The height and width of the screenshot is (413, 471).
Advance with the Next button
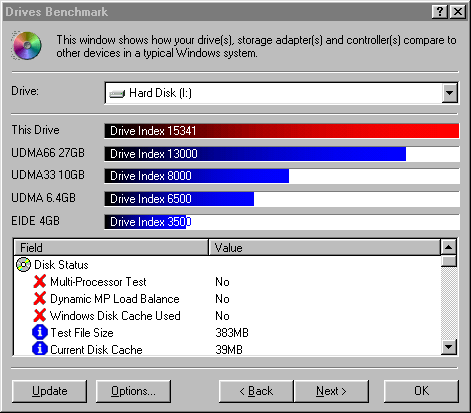[x=331, y=391]
